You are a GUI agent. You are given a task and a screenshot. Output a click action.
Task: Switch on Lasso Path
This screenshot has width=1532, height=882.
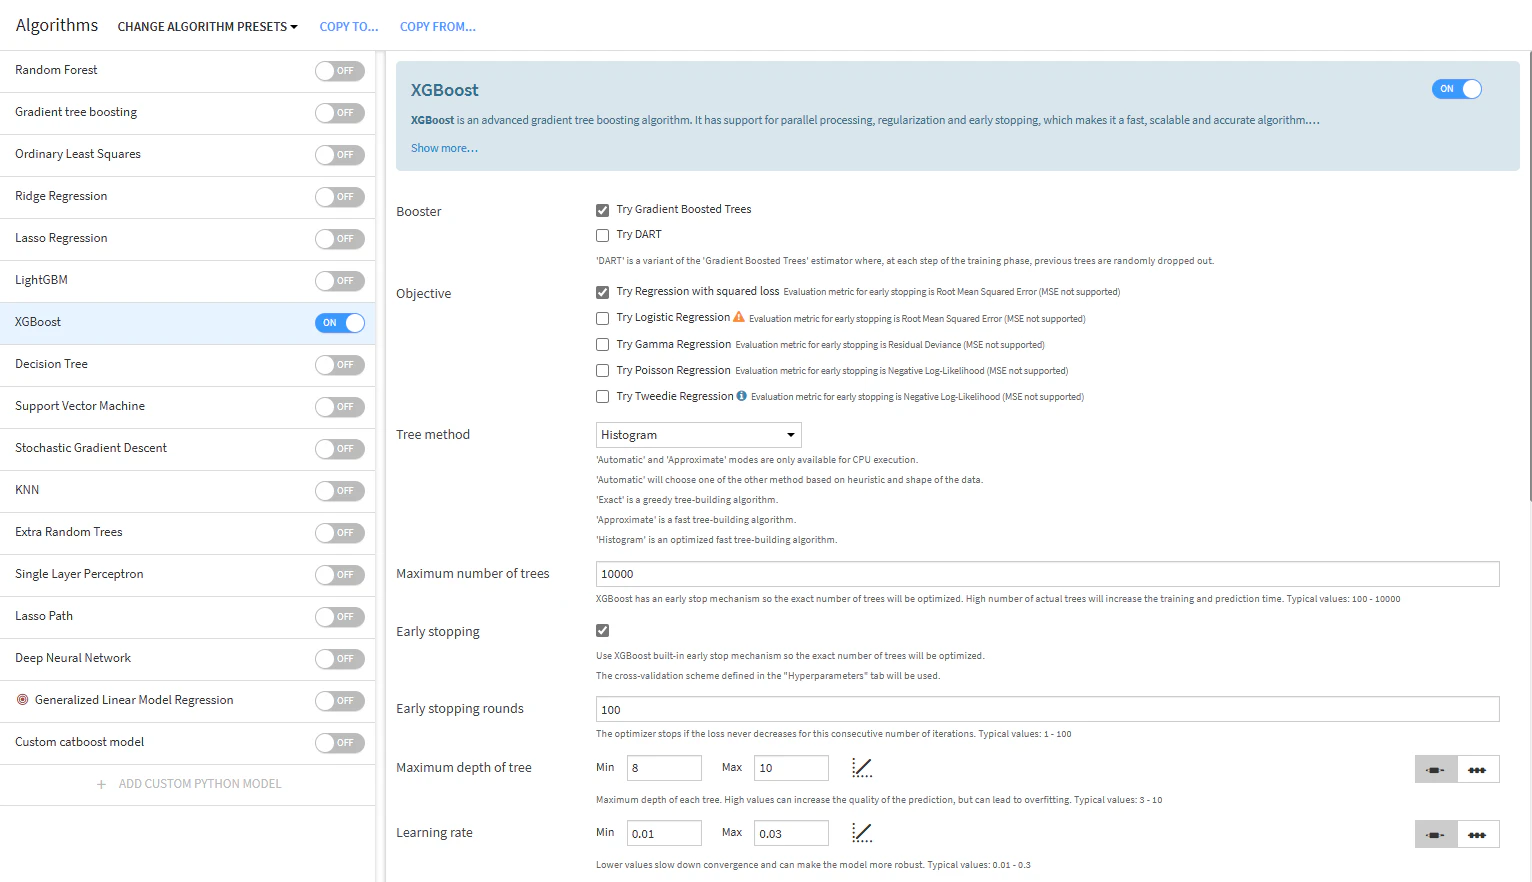[340, 617]
